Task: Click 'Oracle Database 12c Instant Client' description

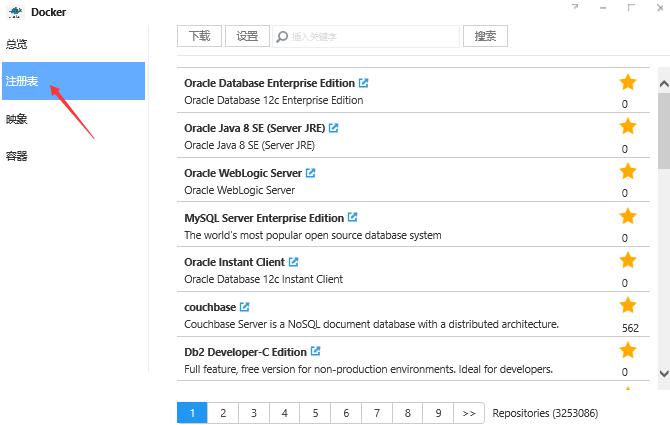Action: click(263, 279)
